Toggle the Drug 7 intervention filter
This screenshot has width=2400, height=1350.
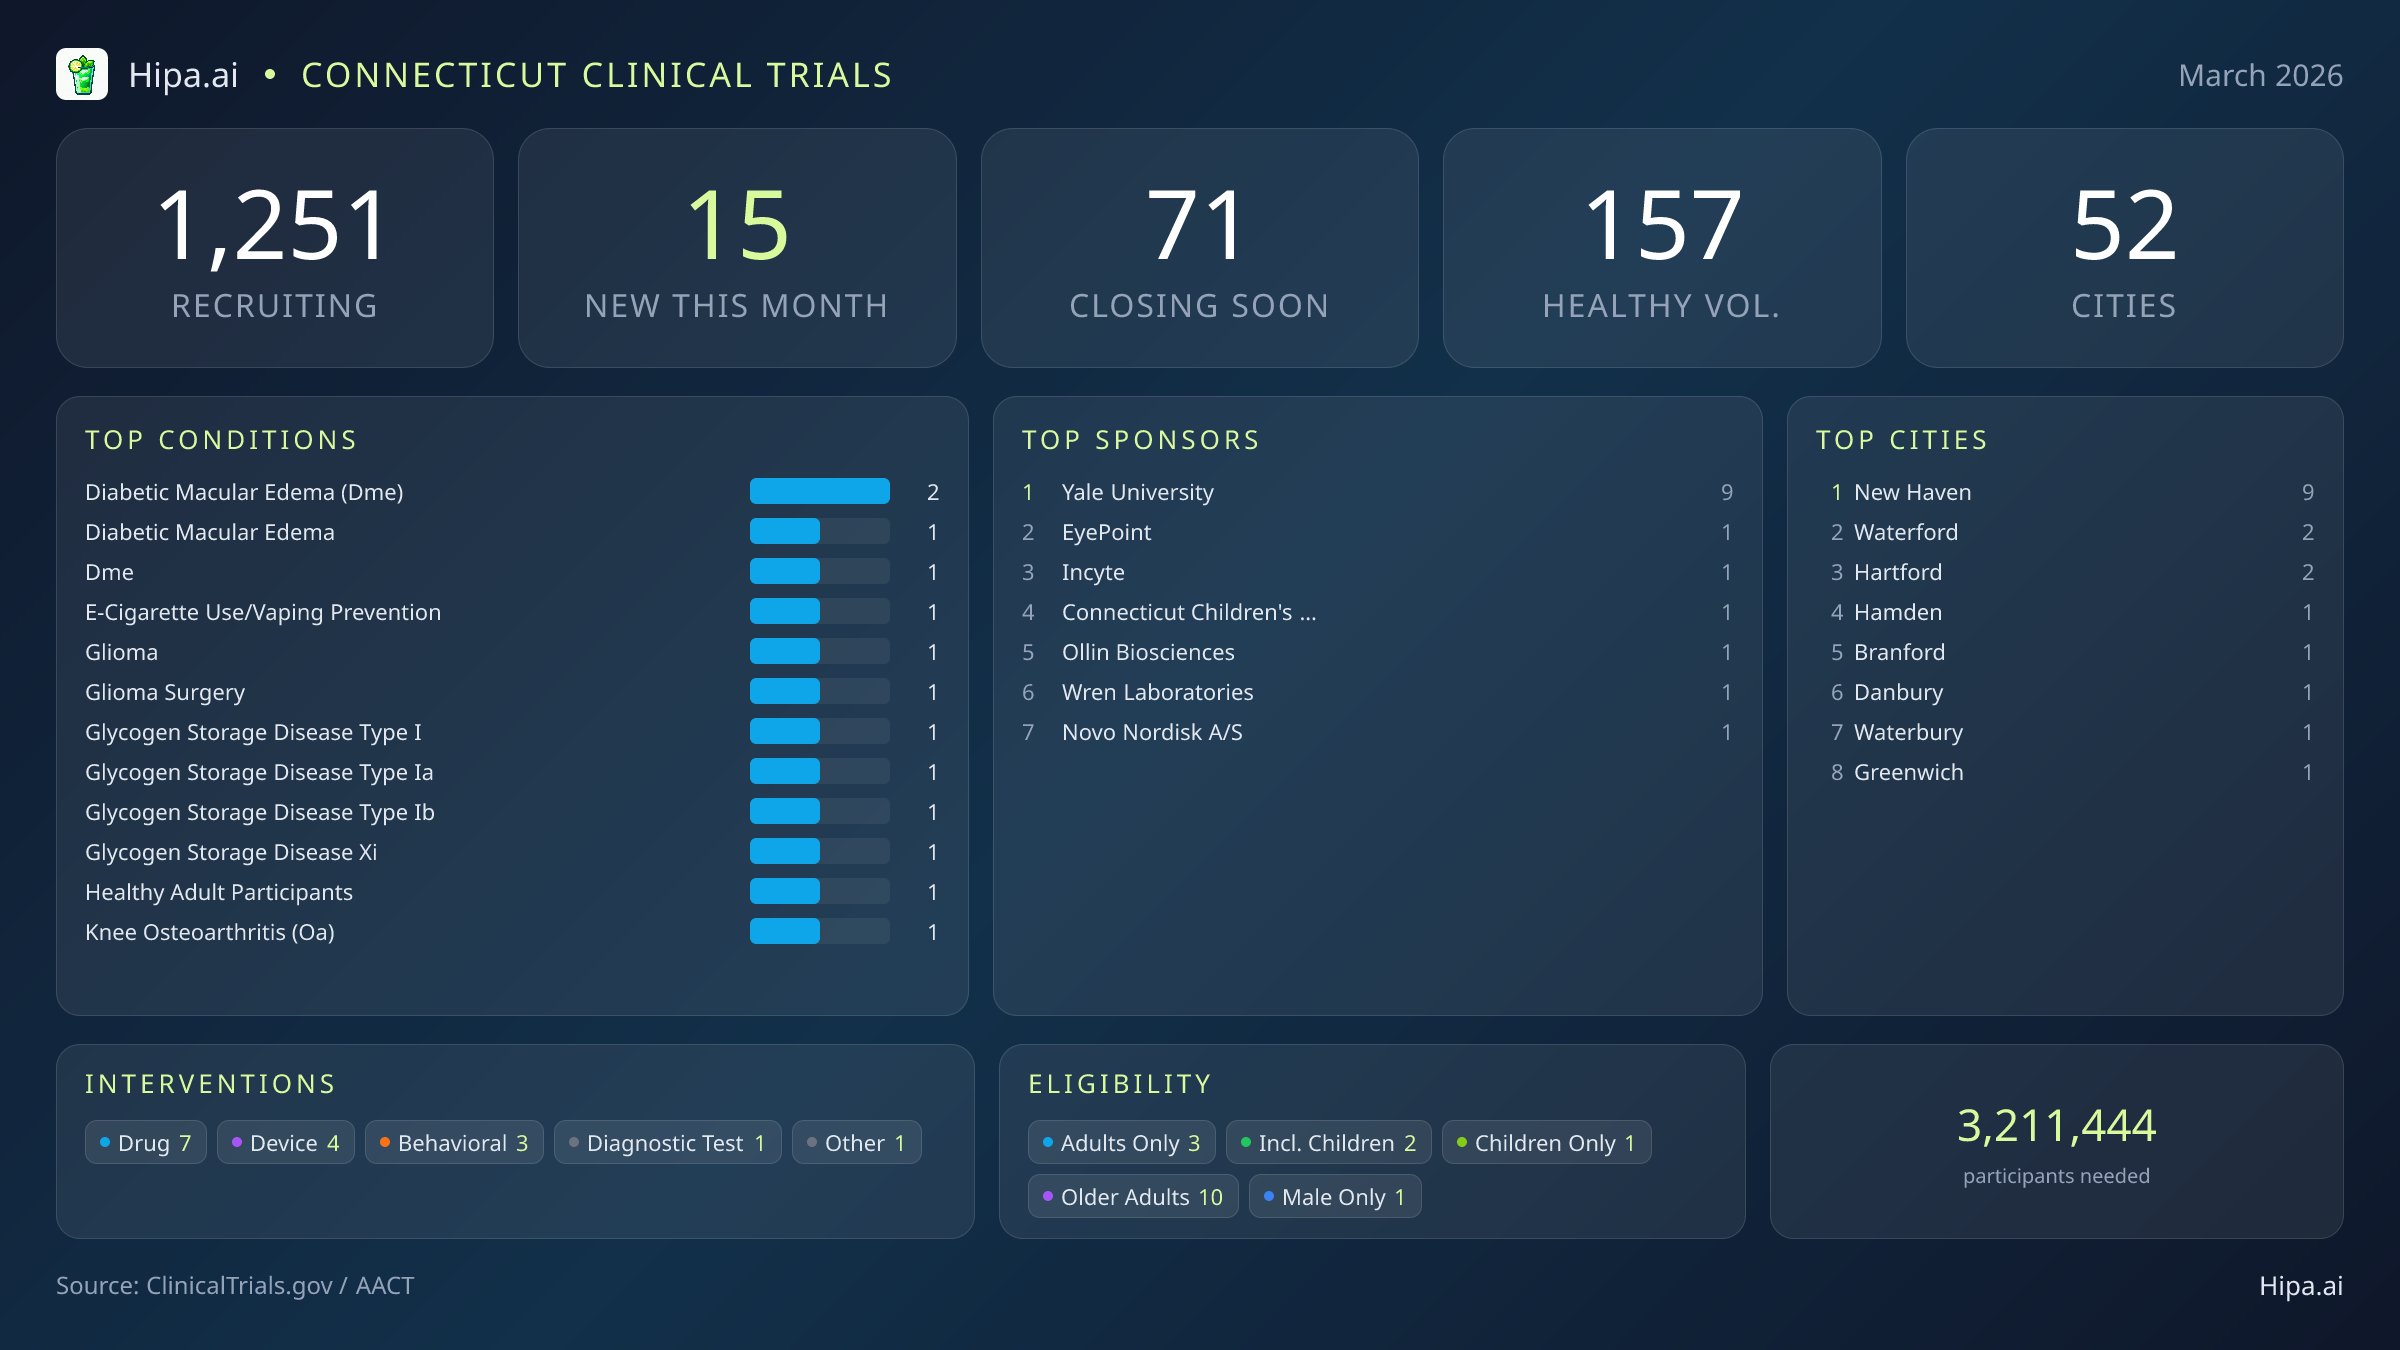[x=145, y=1142]
